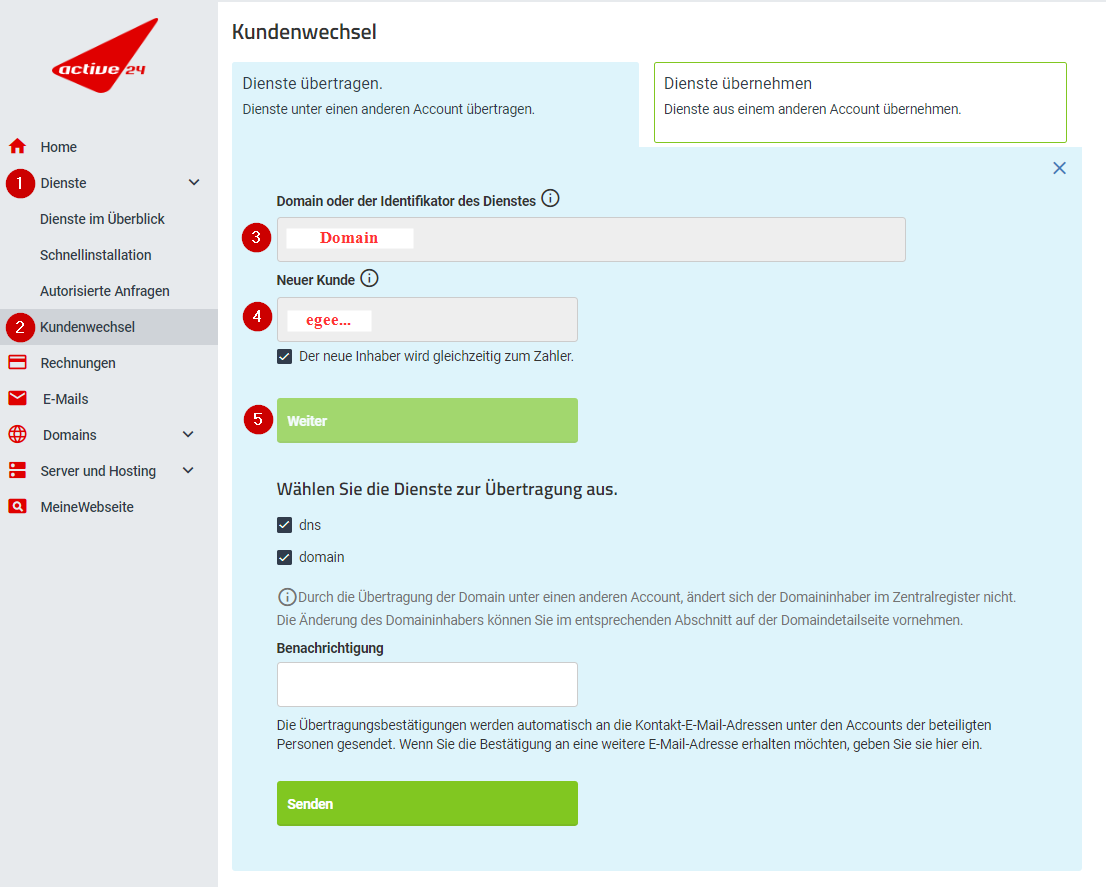Uncheck the dns service checkbox
The width and height of the screenshot is (1106, 887).
pos(285,525)
